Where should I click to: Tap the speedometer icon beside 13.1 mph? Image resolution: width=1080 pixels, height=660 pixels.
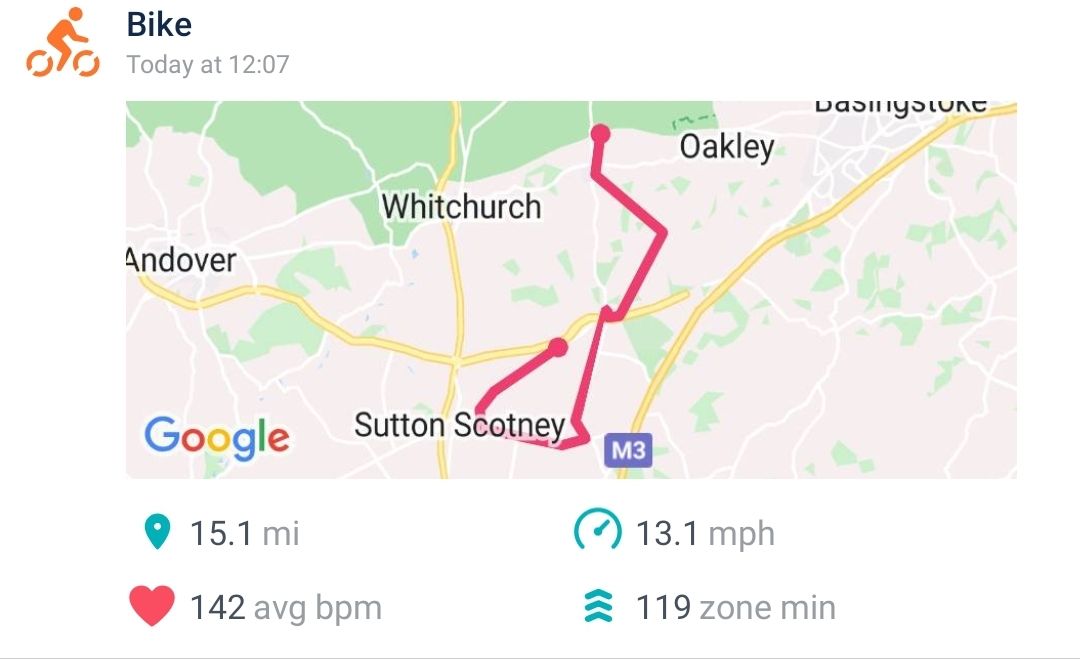tap(596, 533)
